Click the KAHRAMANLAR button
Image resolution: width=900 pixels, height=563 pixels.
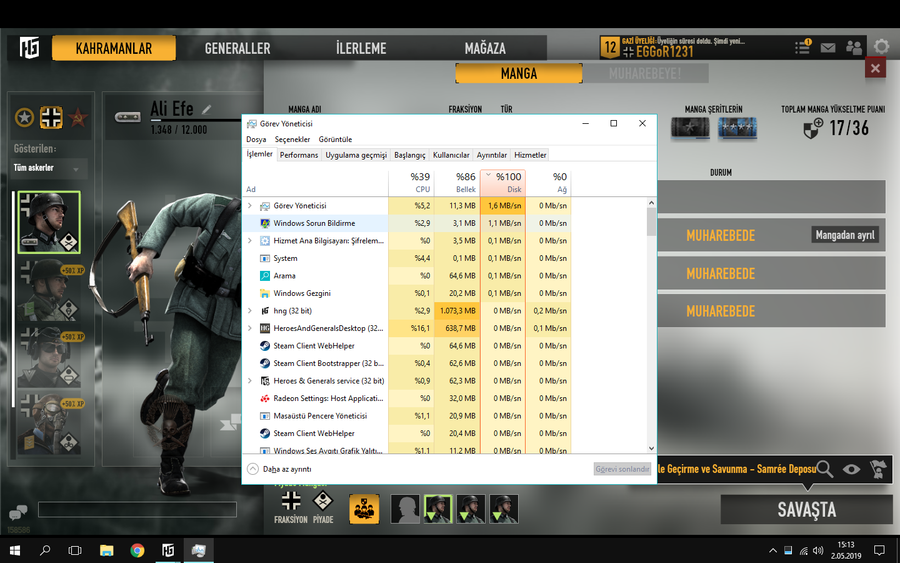pos(114,48)
